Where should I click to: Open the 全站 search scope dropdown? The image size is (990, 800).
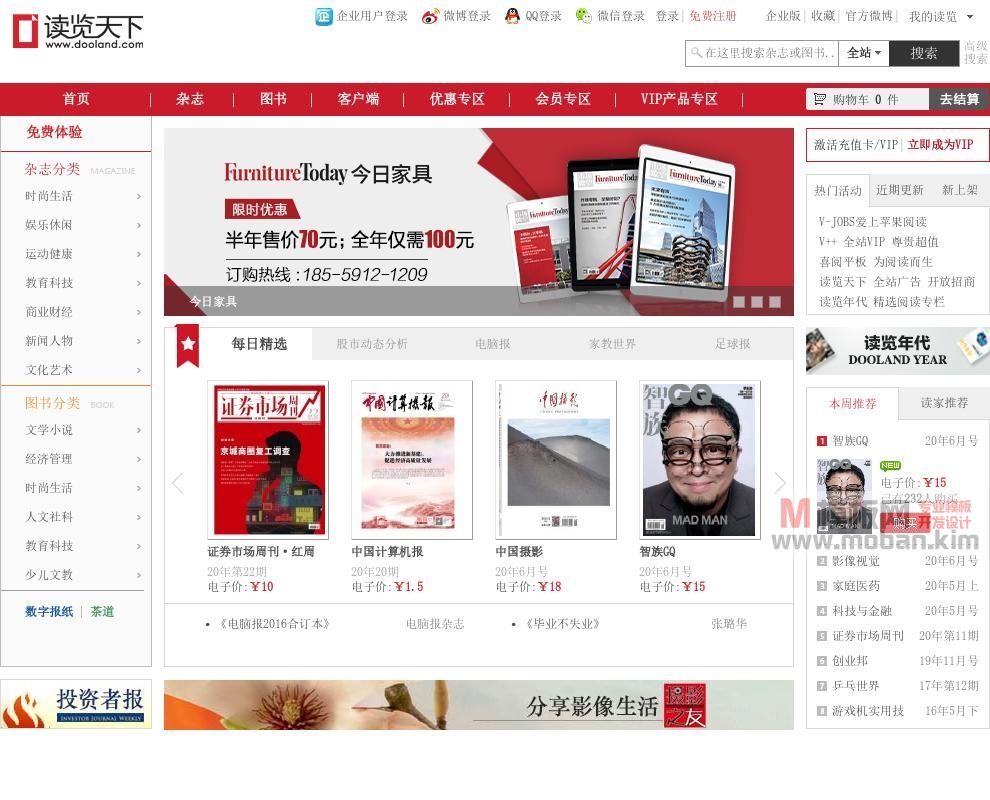coord(864,53)
